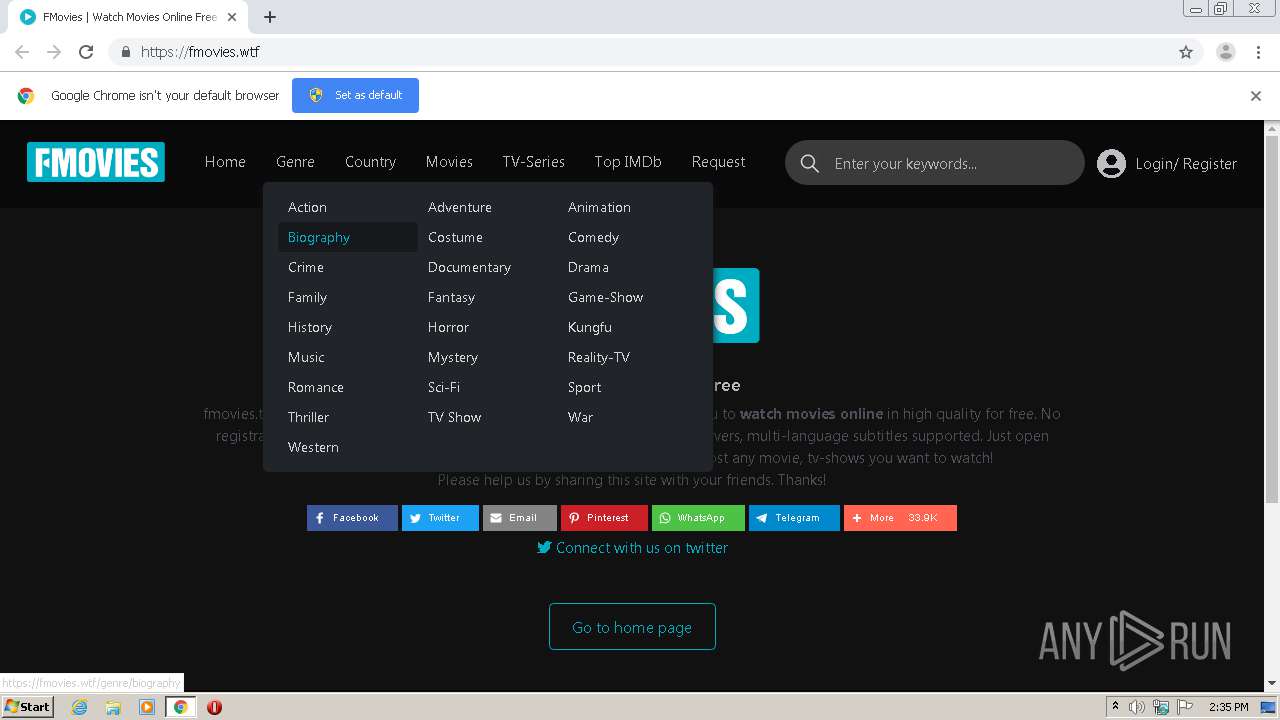Reload the page in Chrome
1280x720 pixels.
click(x=86, y=52)
